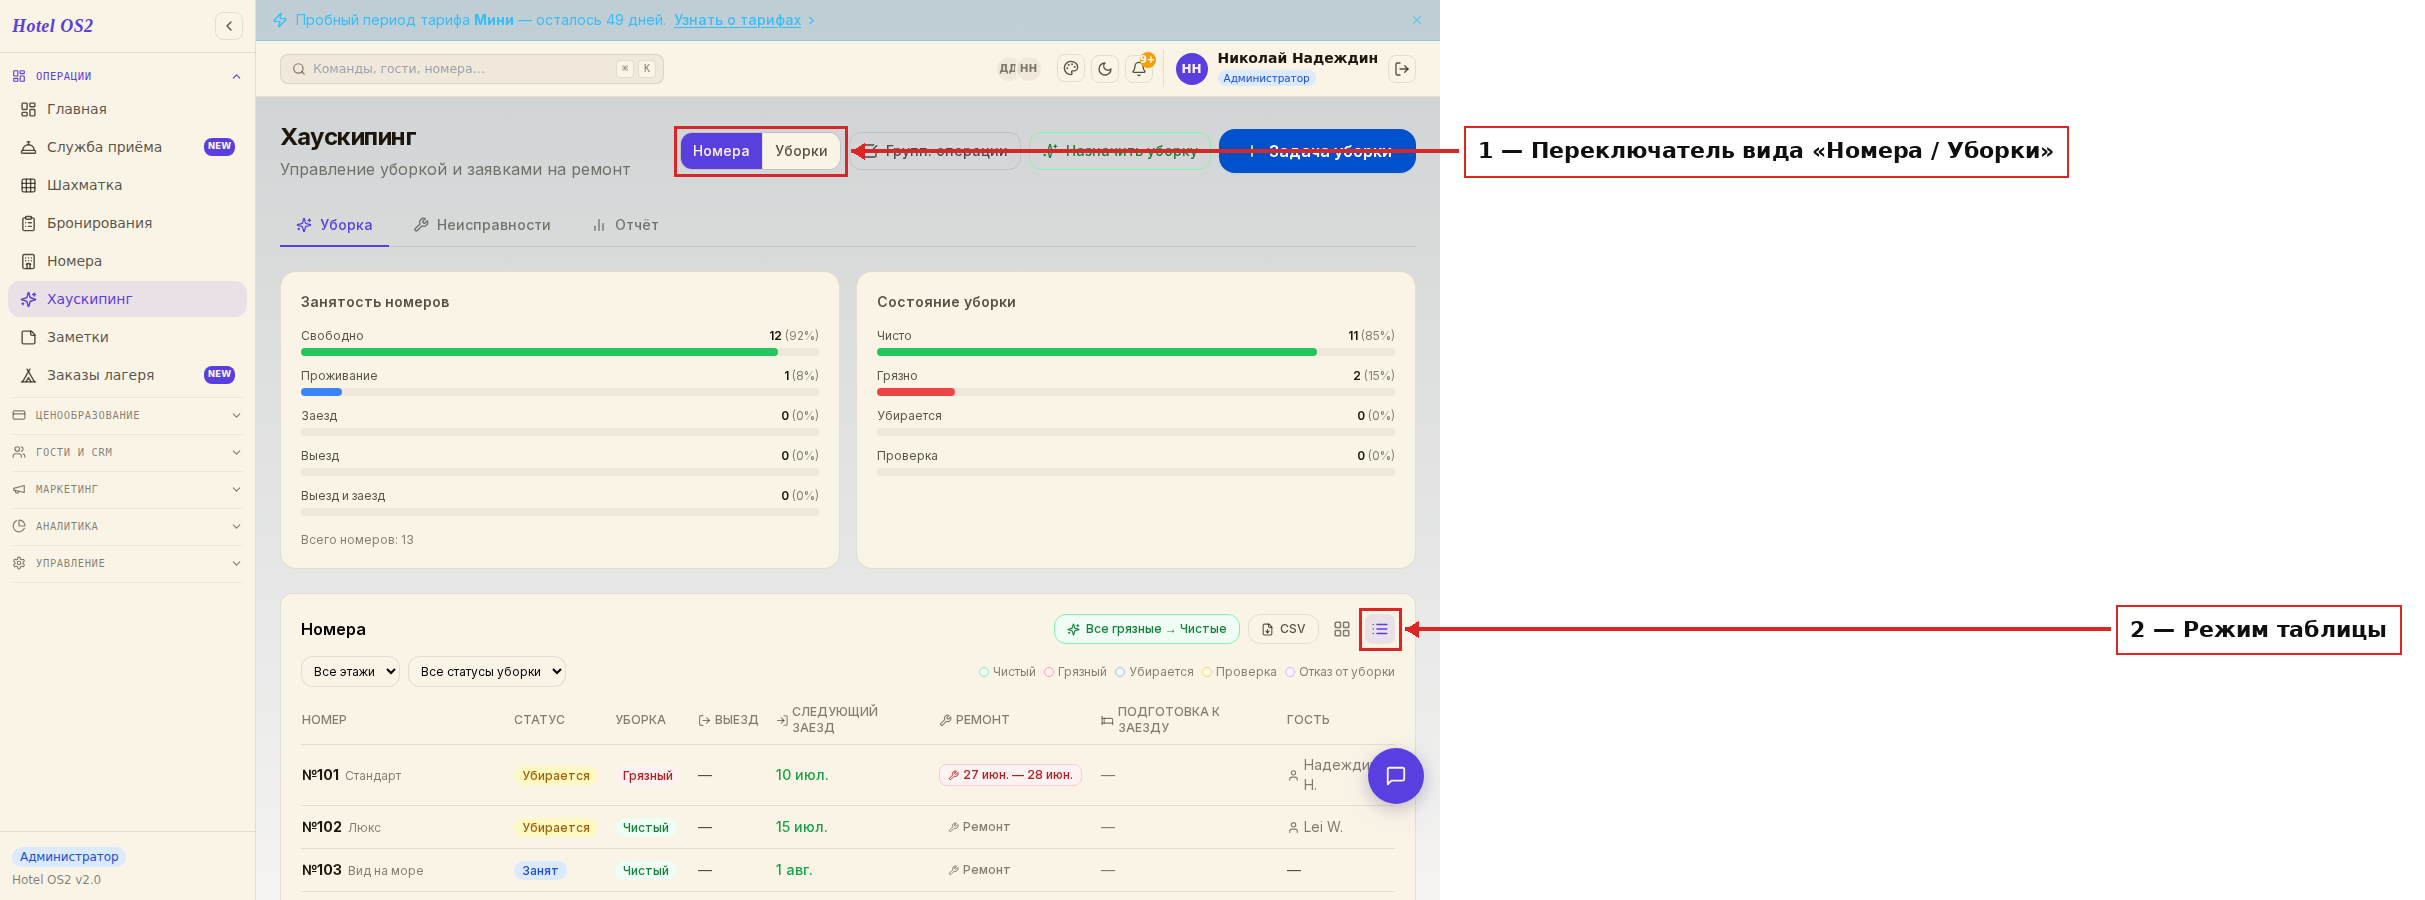This screenshot has width=2425, height=900.
Task: Toggle dark mode moon icon
Action: coord(1105,69)
